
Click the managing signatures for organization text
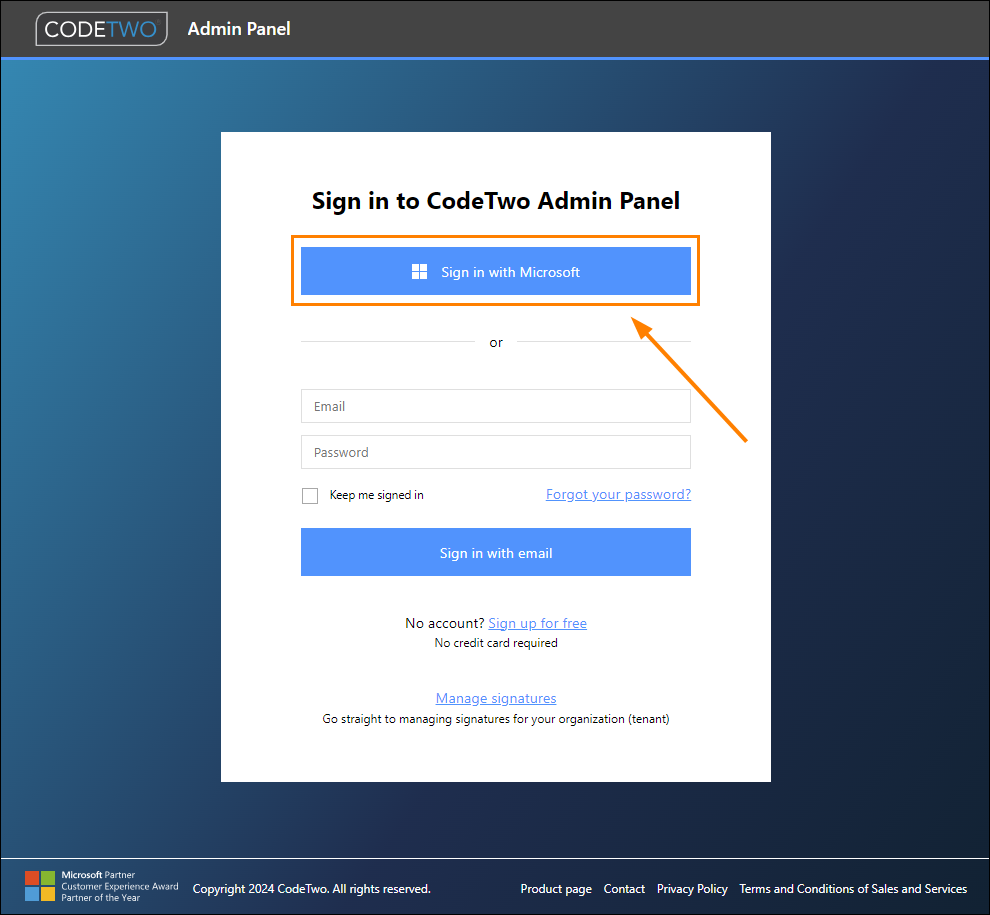[496, 719]
